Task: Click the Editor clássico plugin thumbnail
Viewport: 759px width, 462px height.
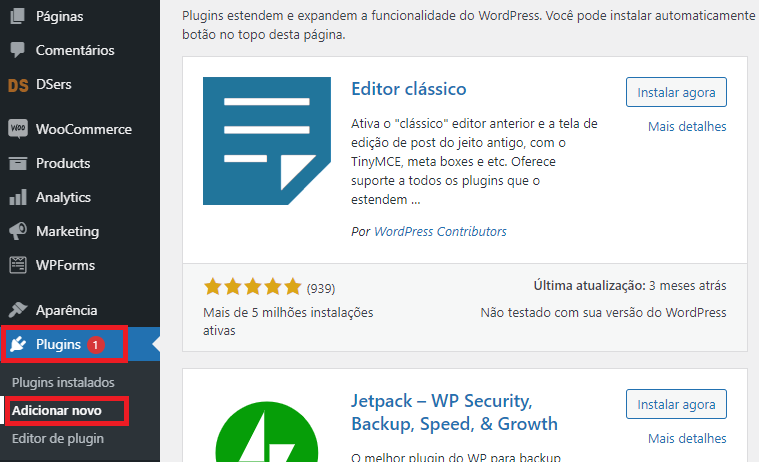Action: click(267, 141)
